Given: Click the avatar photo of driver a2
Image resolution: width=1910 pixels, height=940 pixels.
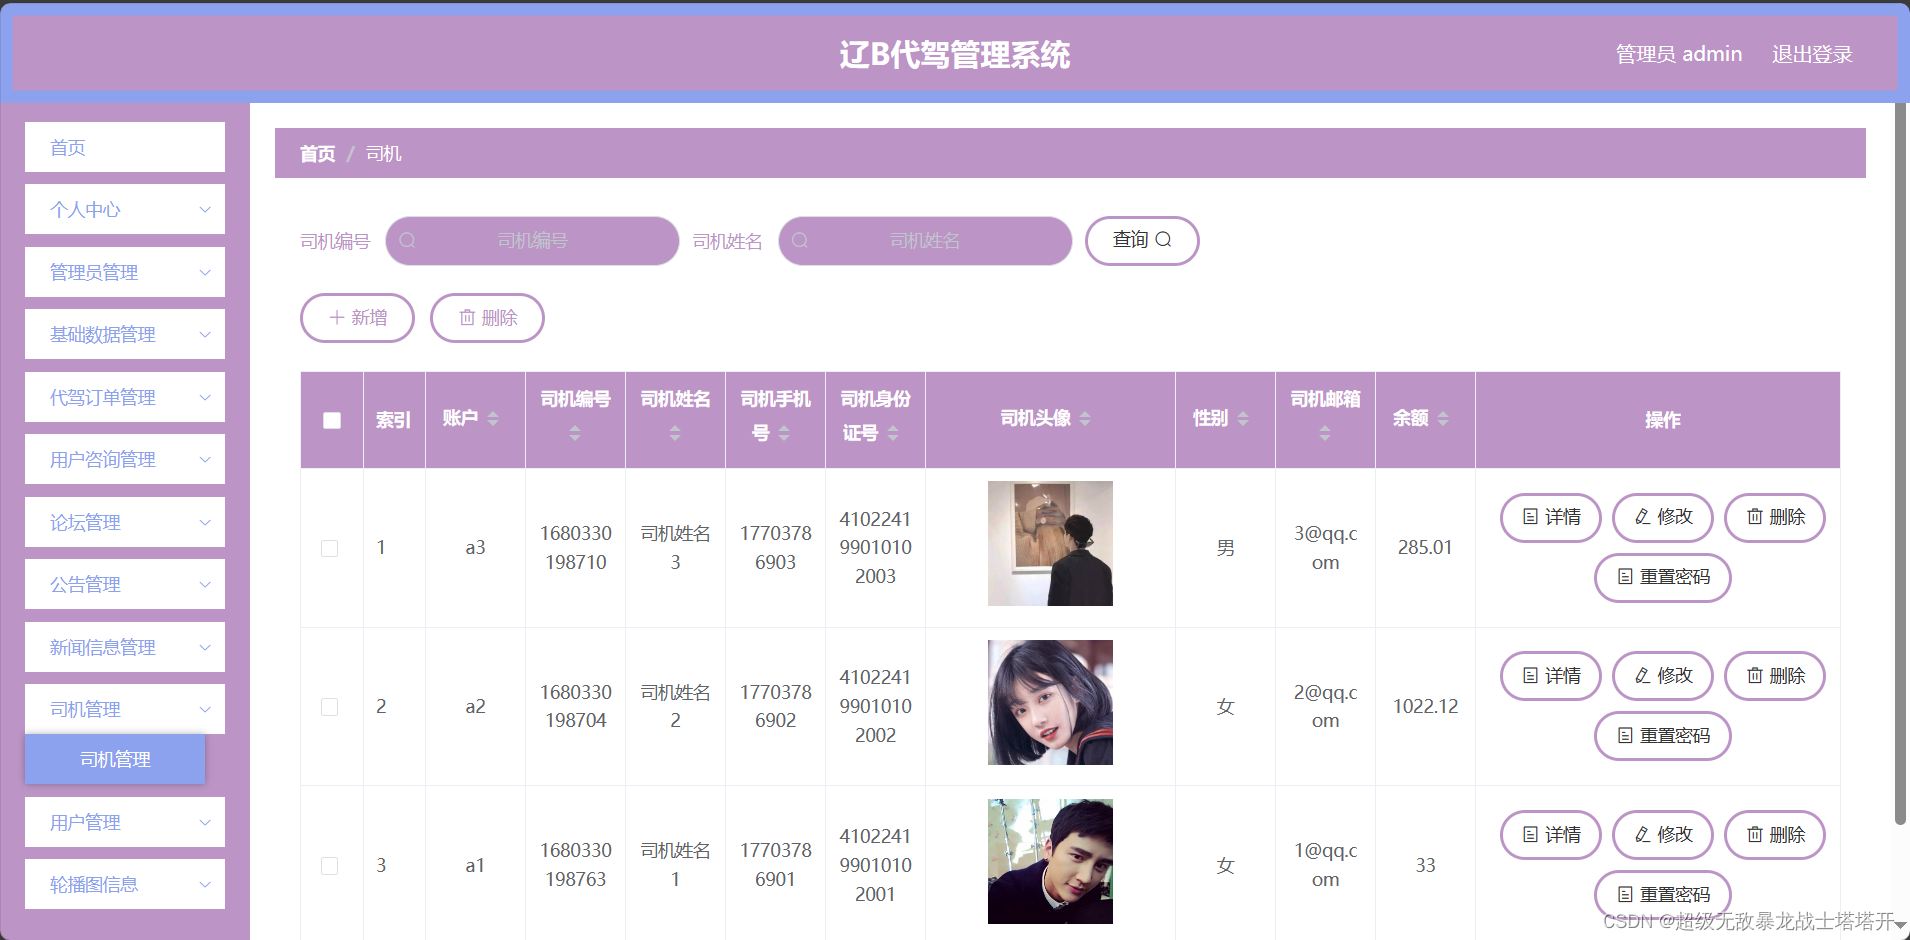Looking at the screenshot, I should tap(1050, 702).
